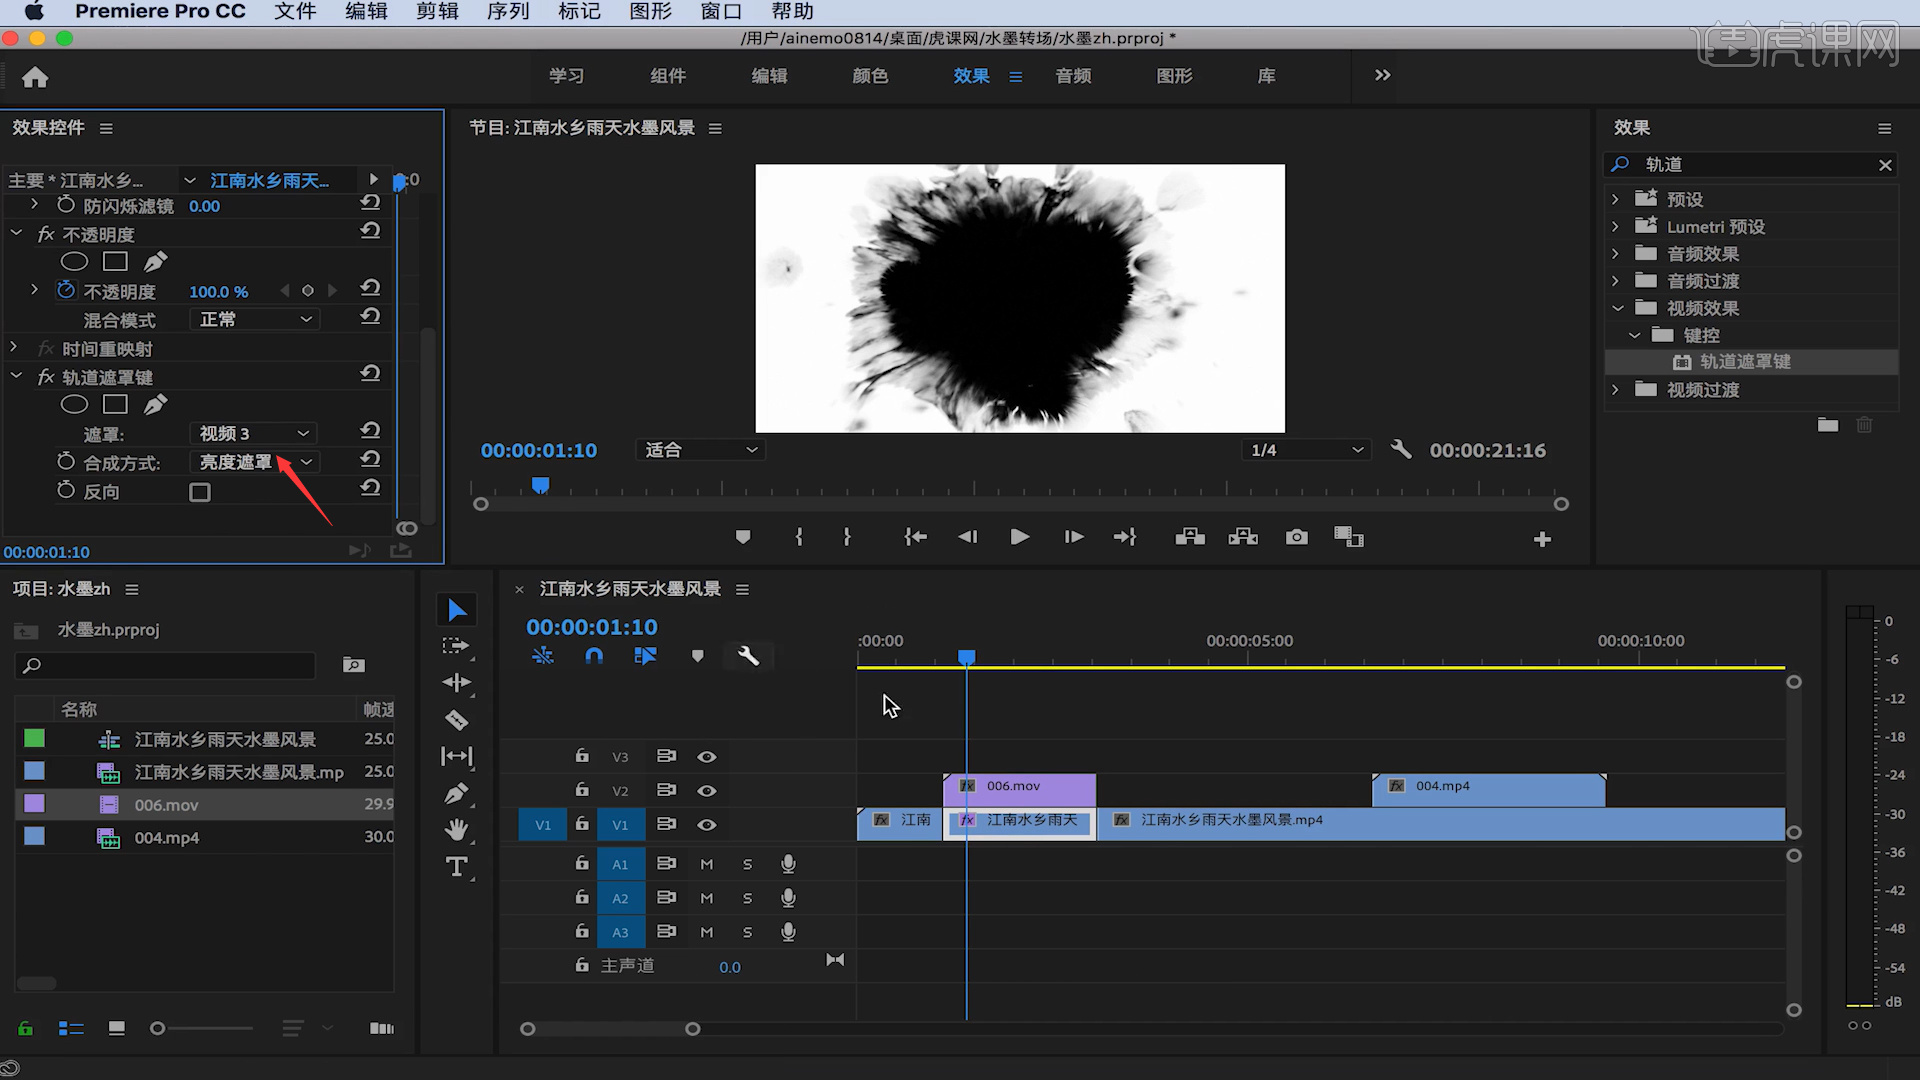Enable voice-over record on A3
This screenshot has height=1080, width=1920.
click(x=788, y=932)
